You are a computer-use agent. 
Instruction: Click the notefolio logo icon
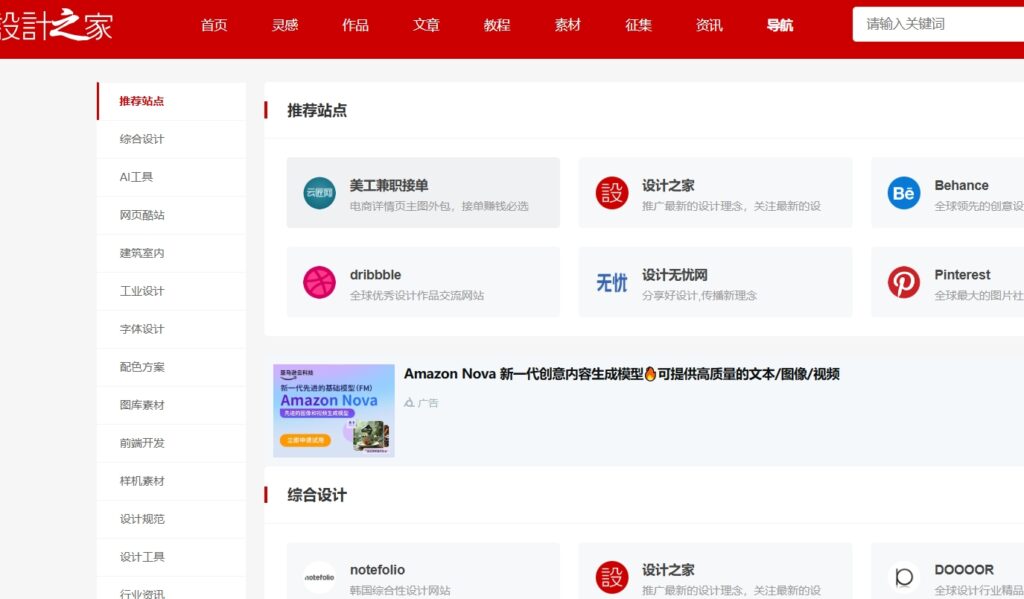point(319,577)
